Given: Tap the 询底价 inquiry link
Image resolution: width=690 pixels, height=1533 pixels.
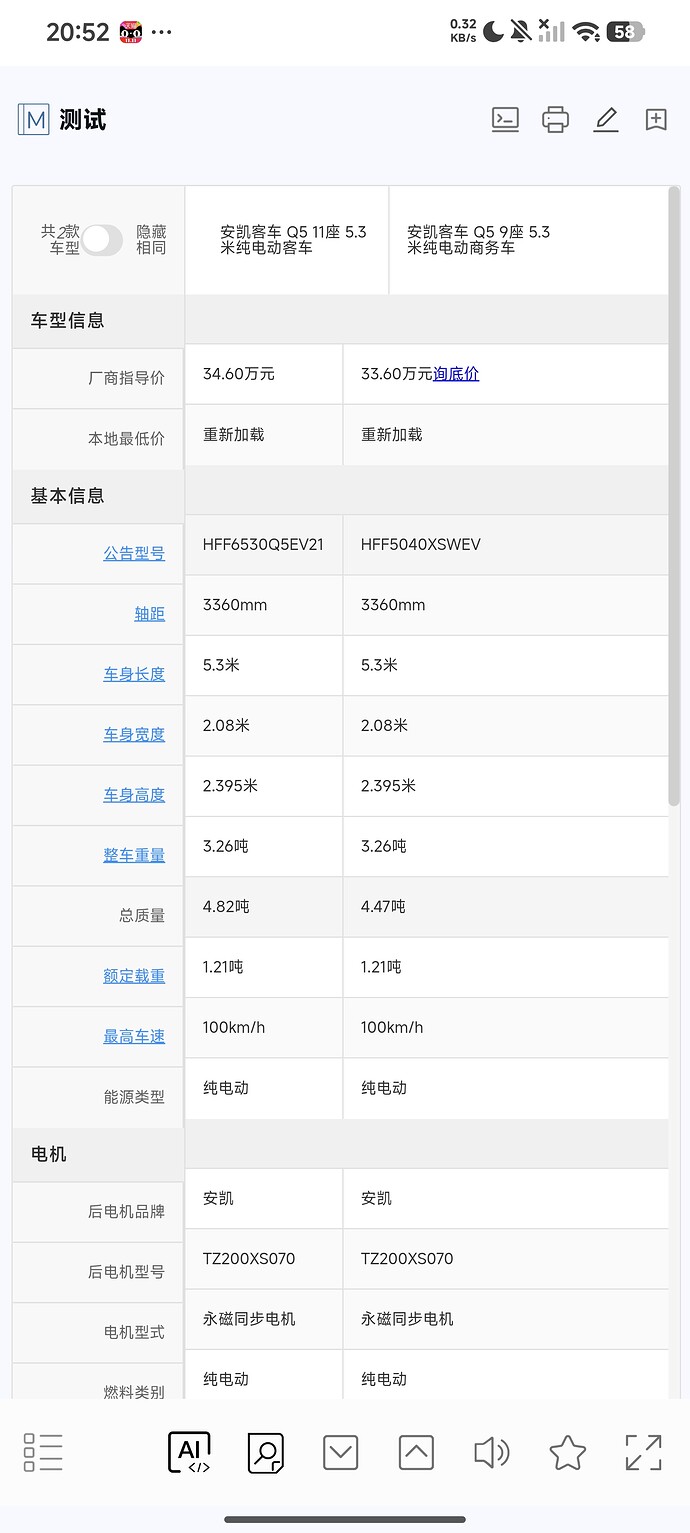Looking at the screenshot, I should (x=455, y=372).
